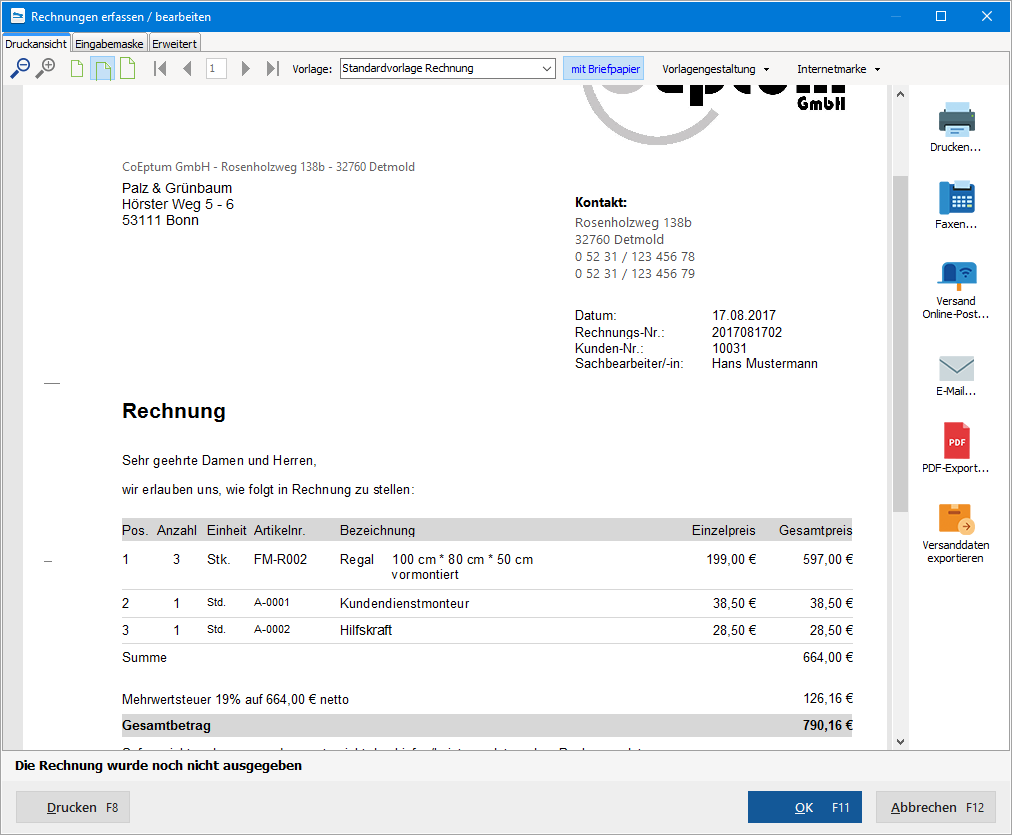
Task: Click the Hilfskraft row description
Action: (366, 630)
